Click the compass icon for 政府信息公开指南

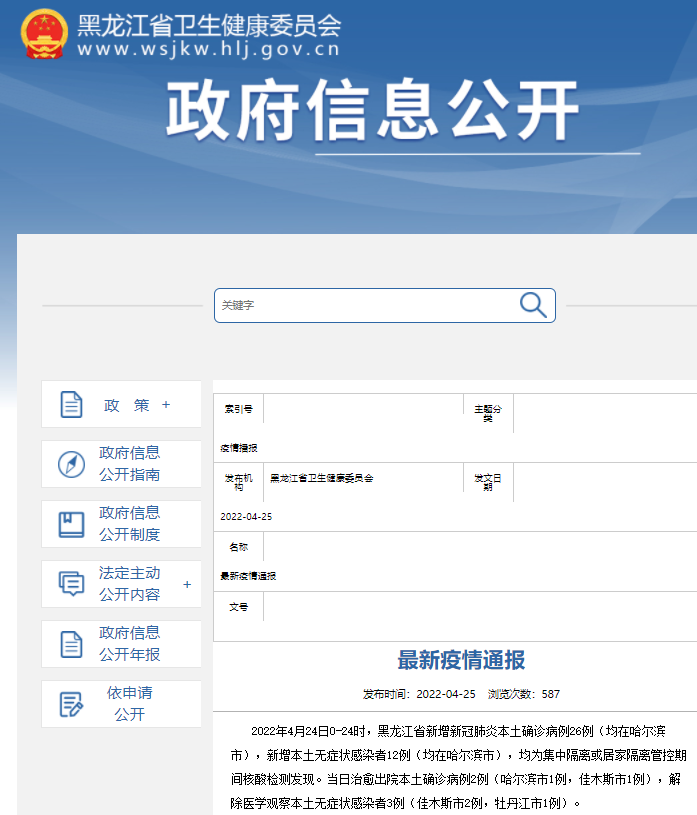[x=71, y=464]
